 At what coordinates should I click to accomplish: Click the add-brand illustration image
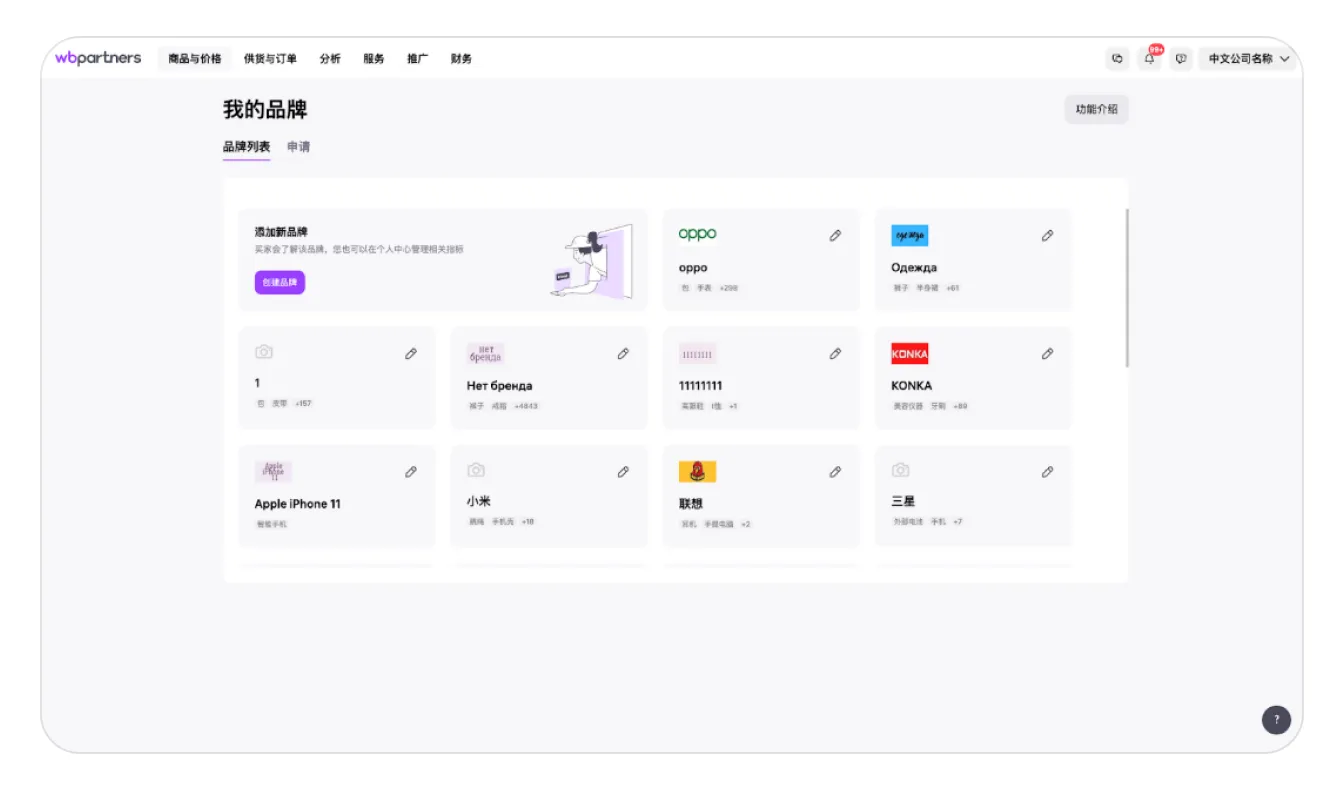(592, 260)
